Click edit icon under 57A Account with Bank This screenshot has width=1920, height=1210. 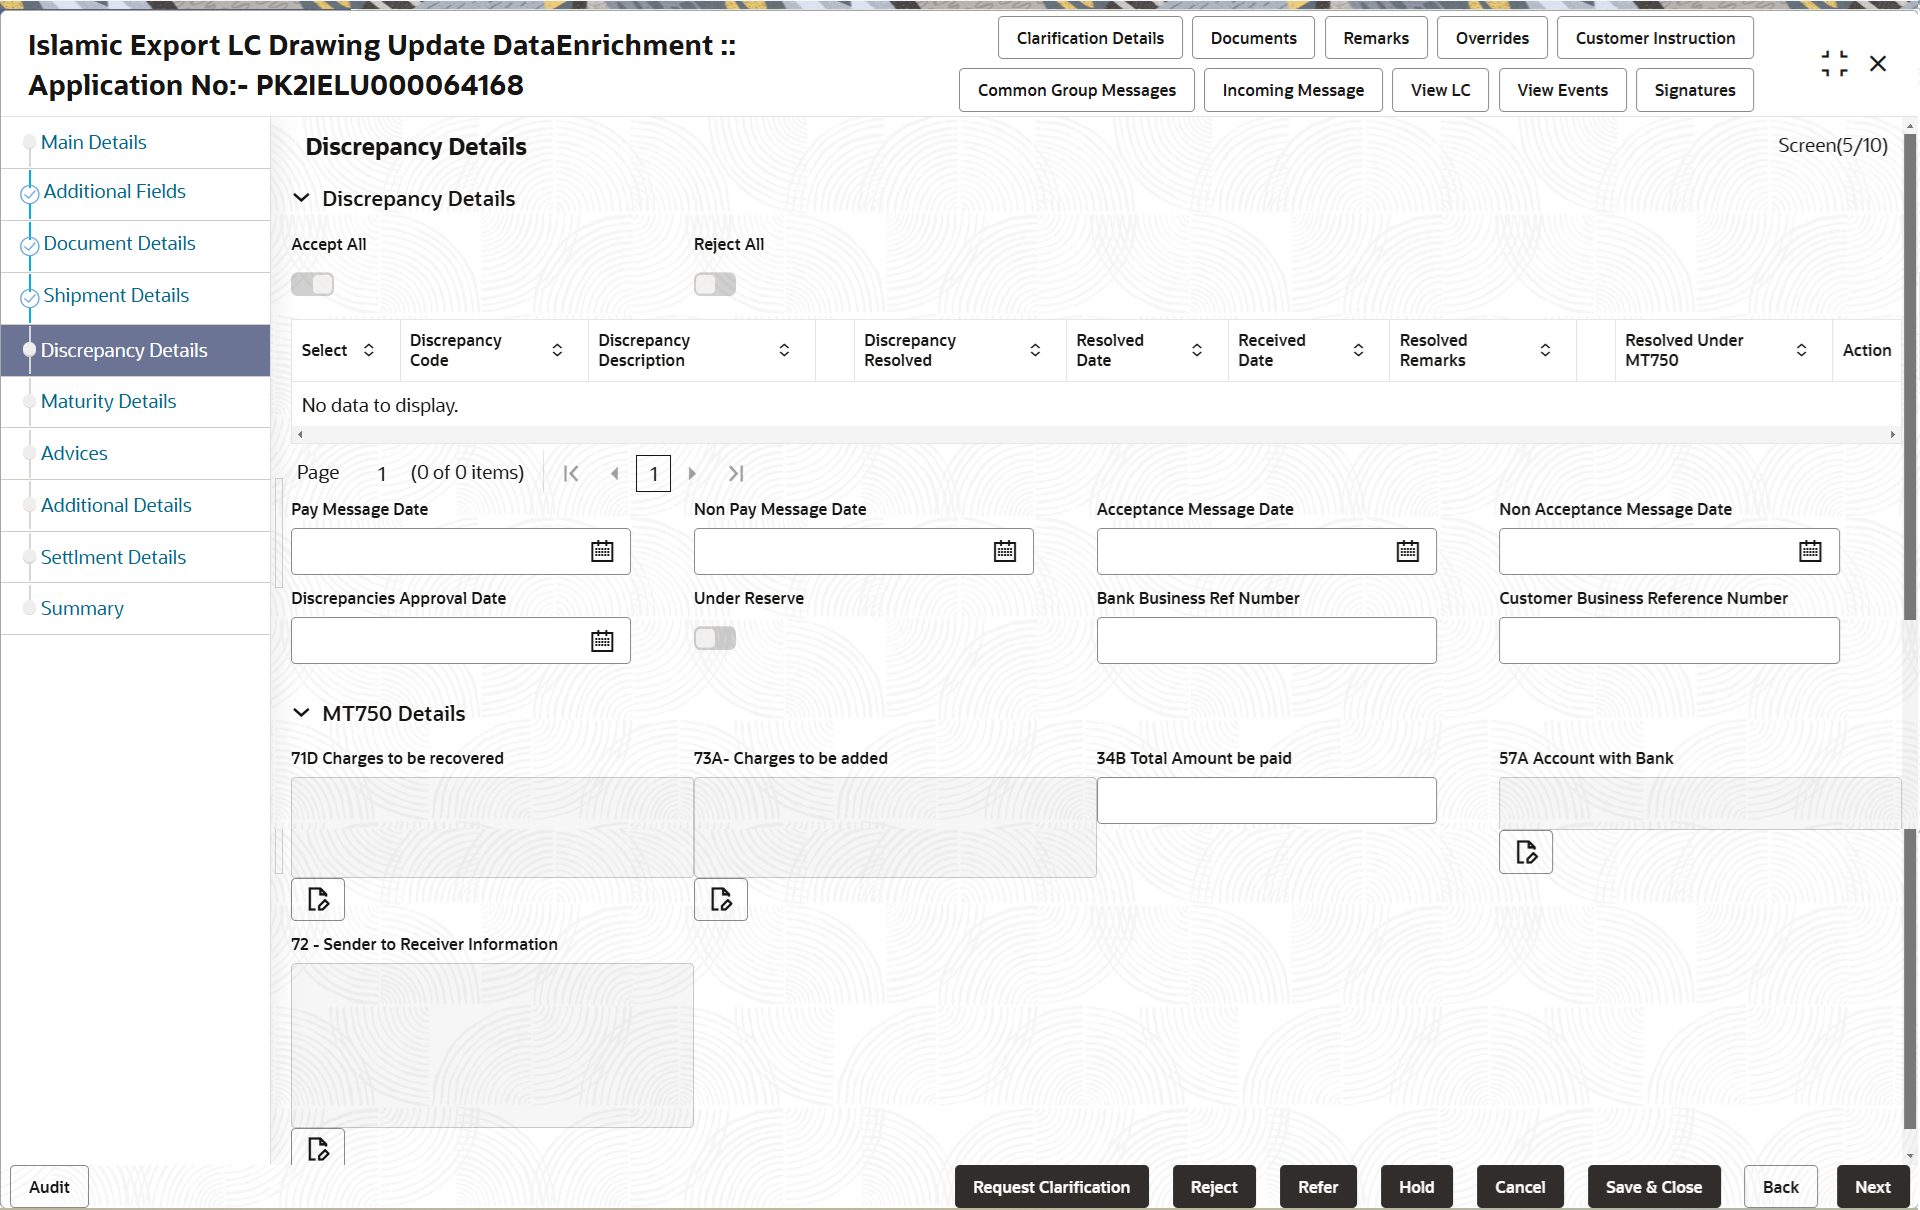click(x=1525, y=852)
